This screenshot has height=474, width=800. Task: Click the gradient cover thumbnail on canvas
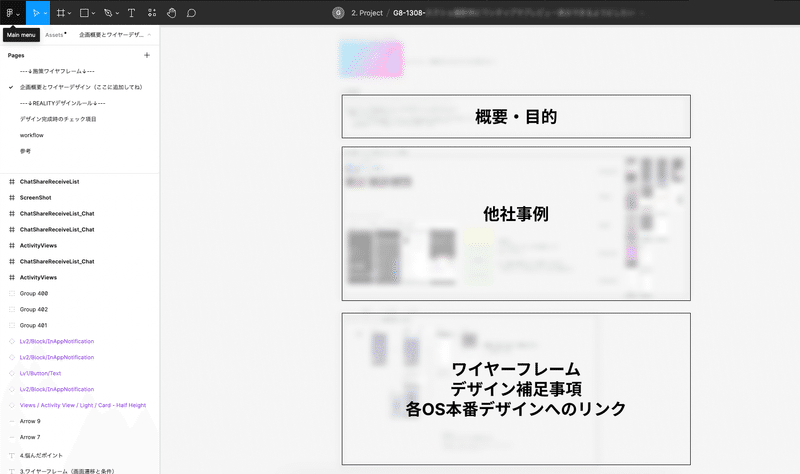click(x=371, y=59)
